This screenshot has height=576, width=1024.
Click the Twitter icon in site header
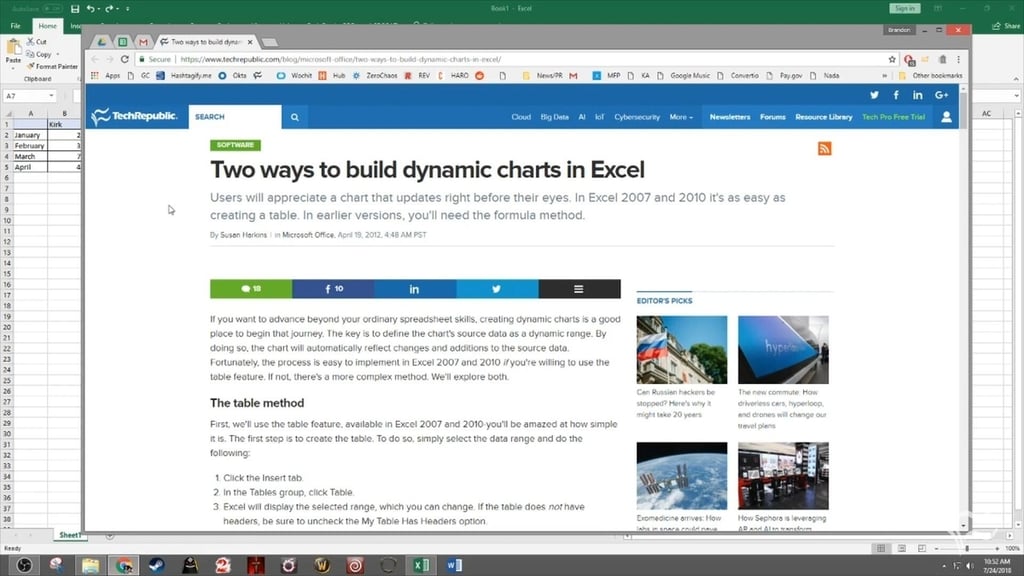874,95
